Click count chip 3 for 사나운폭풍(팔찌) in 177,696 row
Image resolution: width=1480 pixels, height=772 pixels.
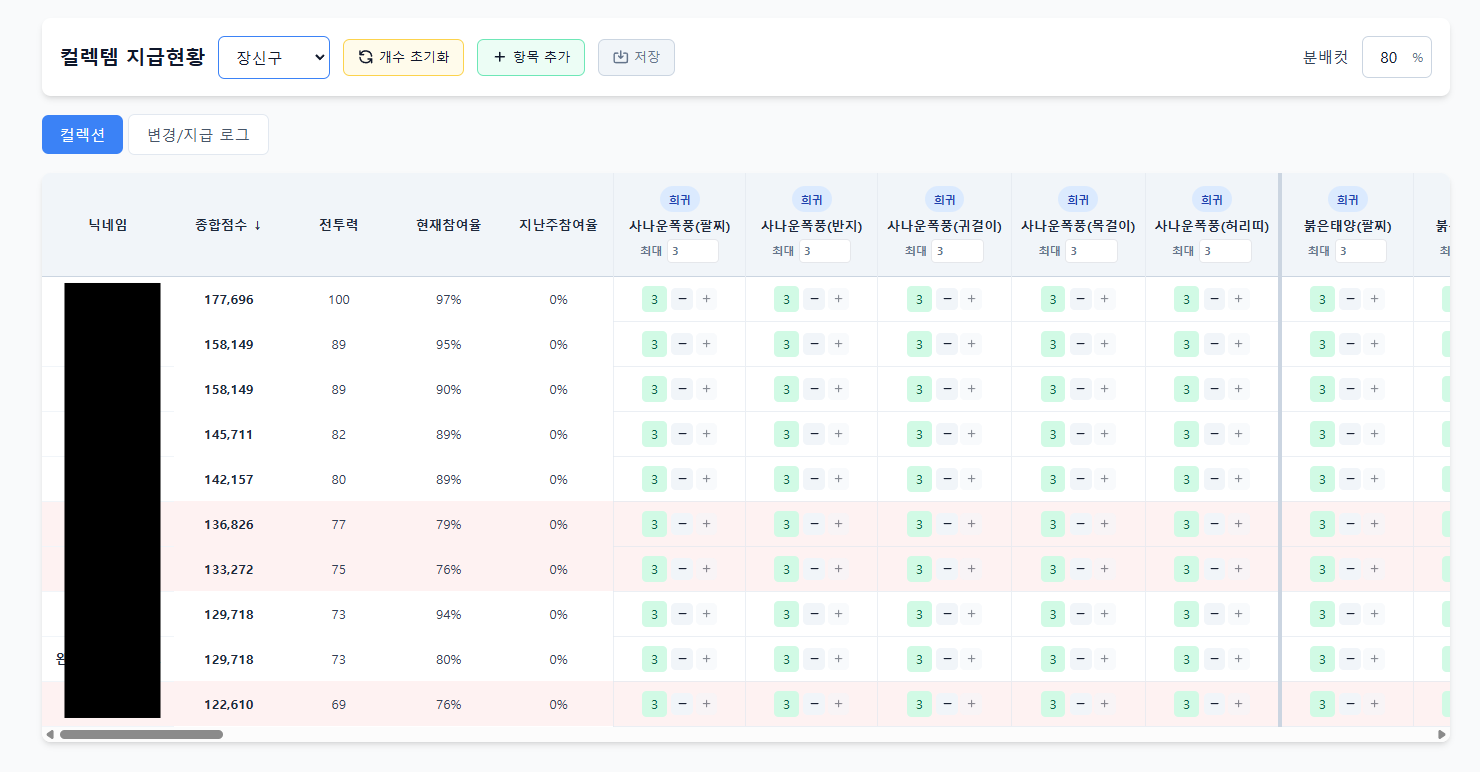pos(654,299)
